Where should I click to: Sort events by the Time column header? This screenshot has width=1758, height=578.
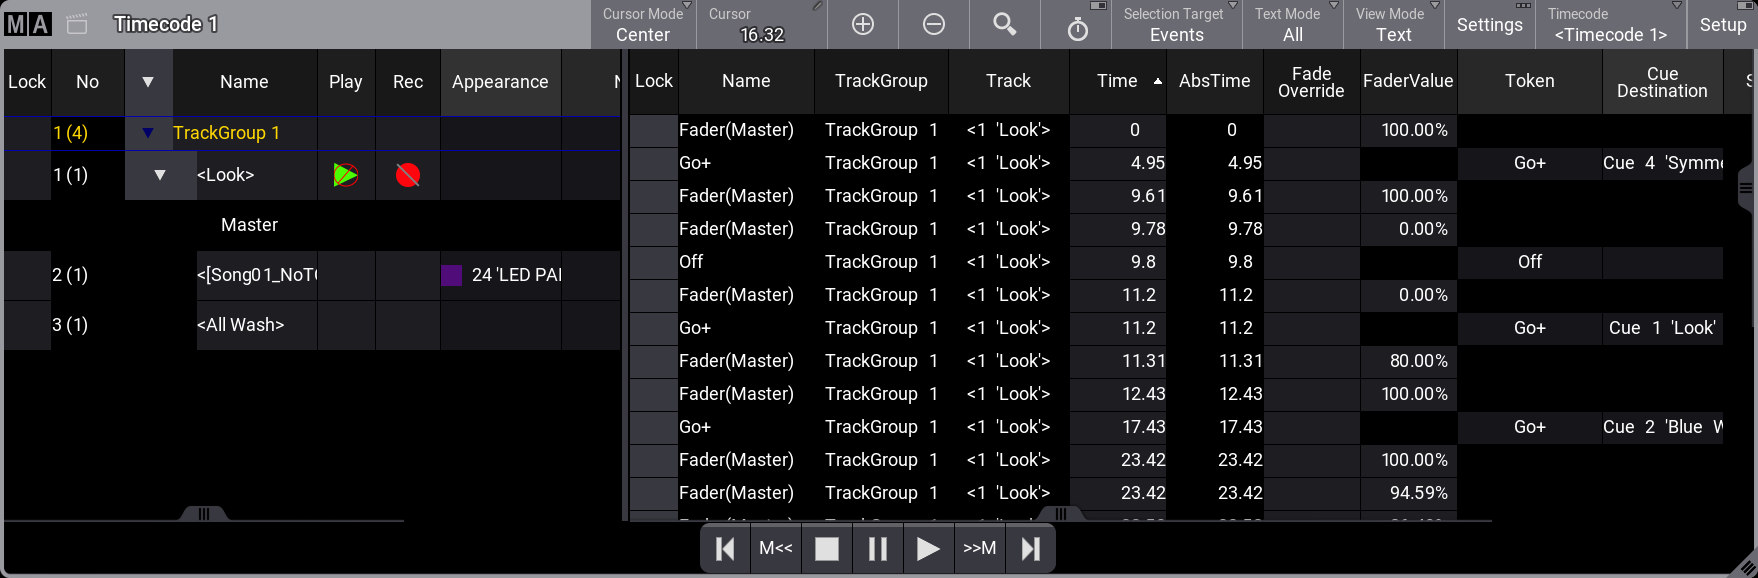click(1117, 81)
